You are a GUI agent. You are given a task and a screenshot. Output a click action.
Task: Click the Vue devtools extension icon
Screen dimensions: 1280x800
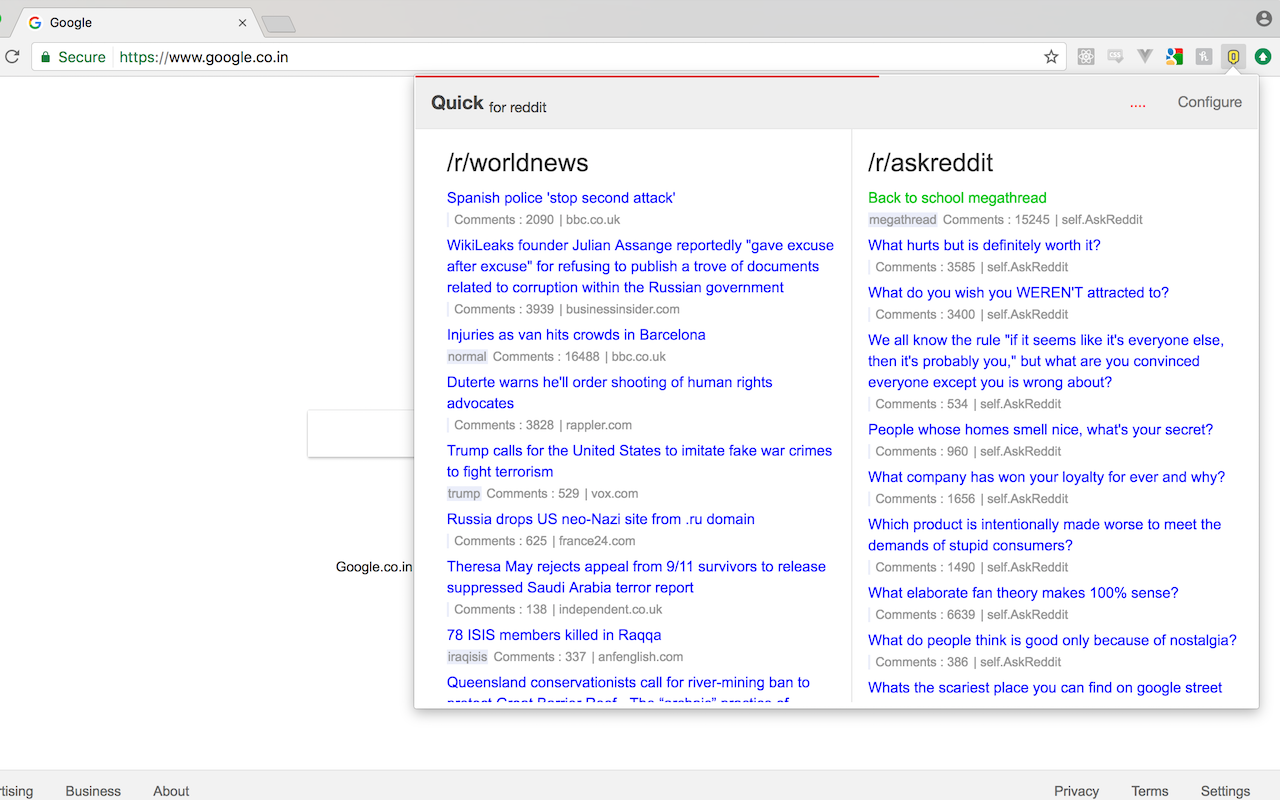(x=1145, y=57)
